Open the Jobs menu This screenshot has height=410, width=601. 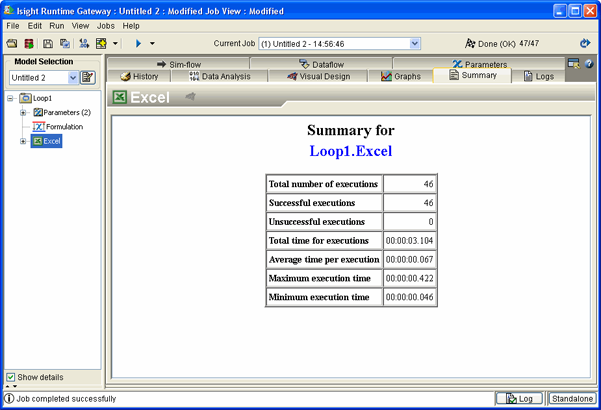pyautogui.click(x=105, y=25)
